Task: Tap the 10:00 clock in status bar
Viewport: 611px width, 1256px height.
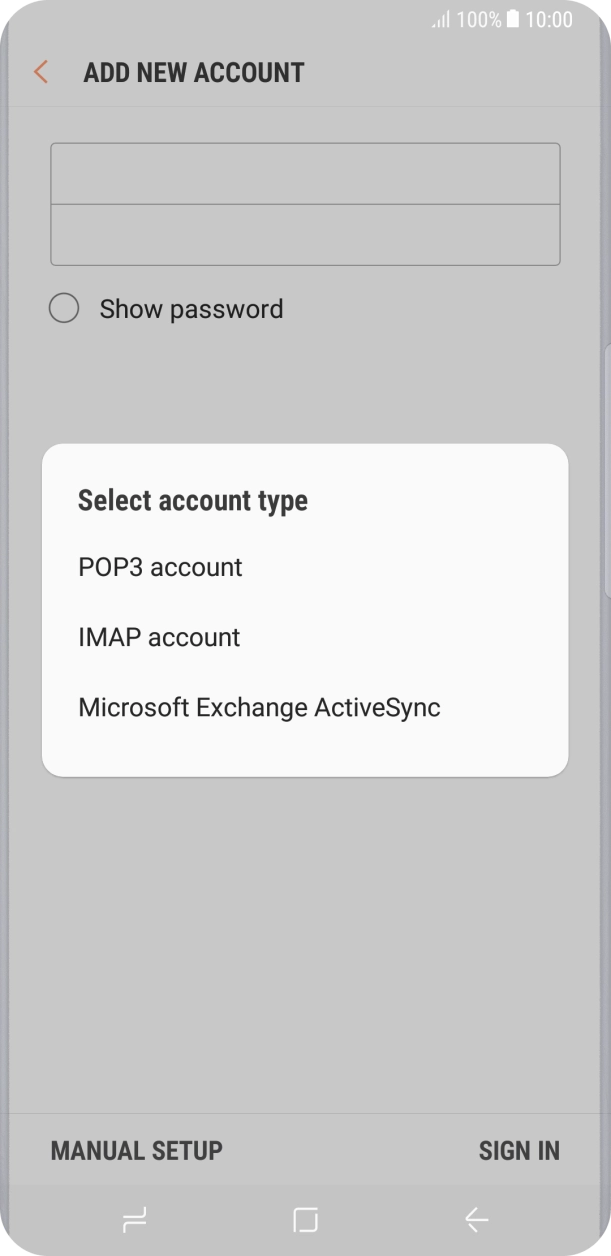Action: point(549,20)
